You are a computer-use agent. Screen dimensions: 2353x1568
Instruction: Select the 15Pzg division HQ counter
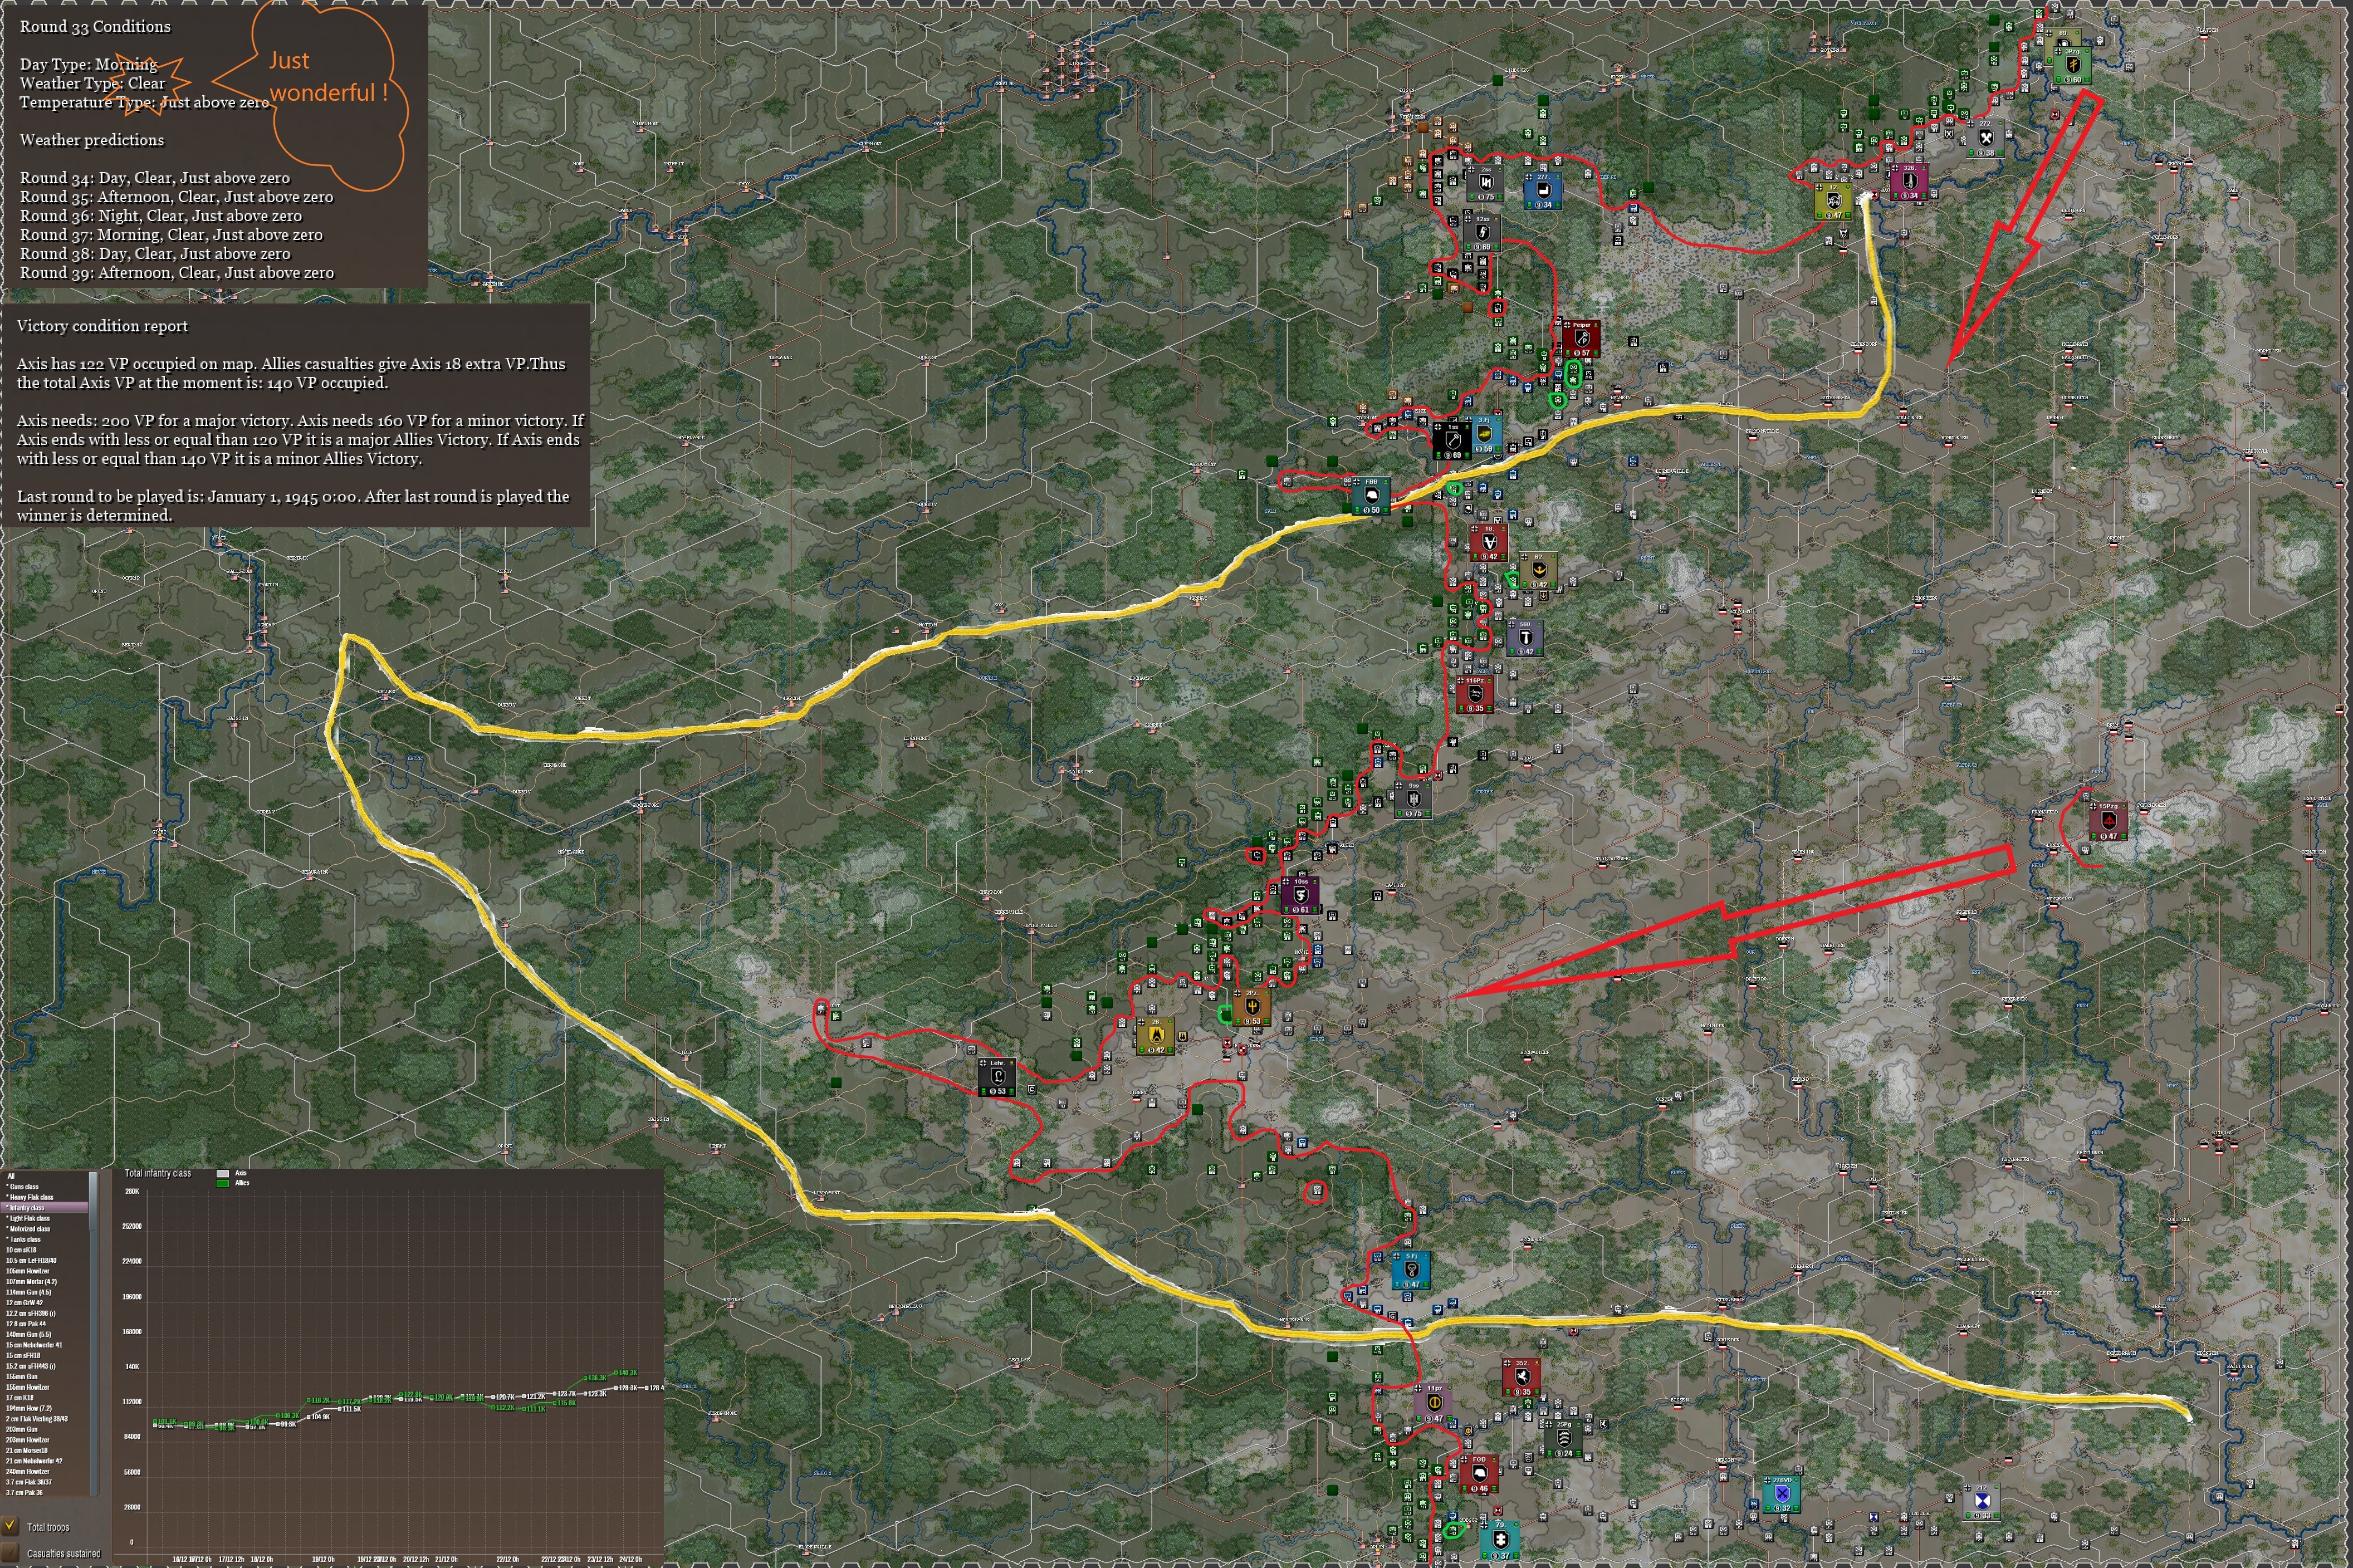click(2108, 820)
